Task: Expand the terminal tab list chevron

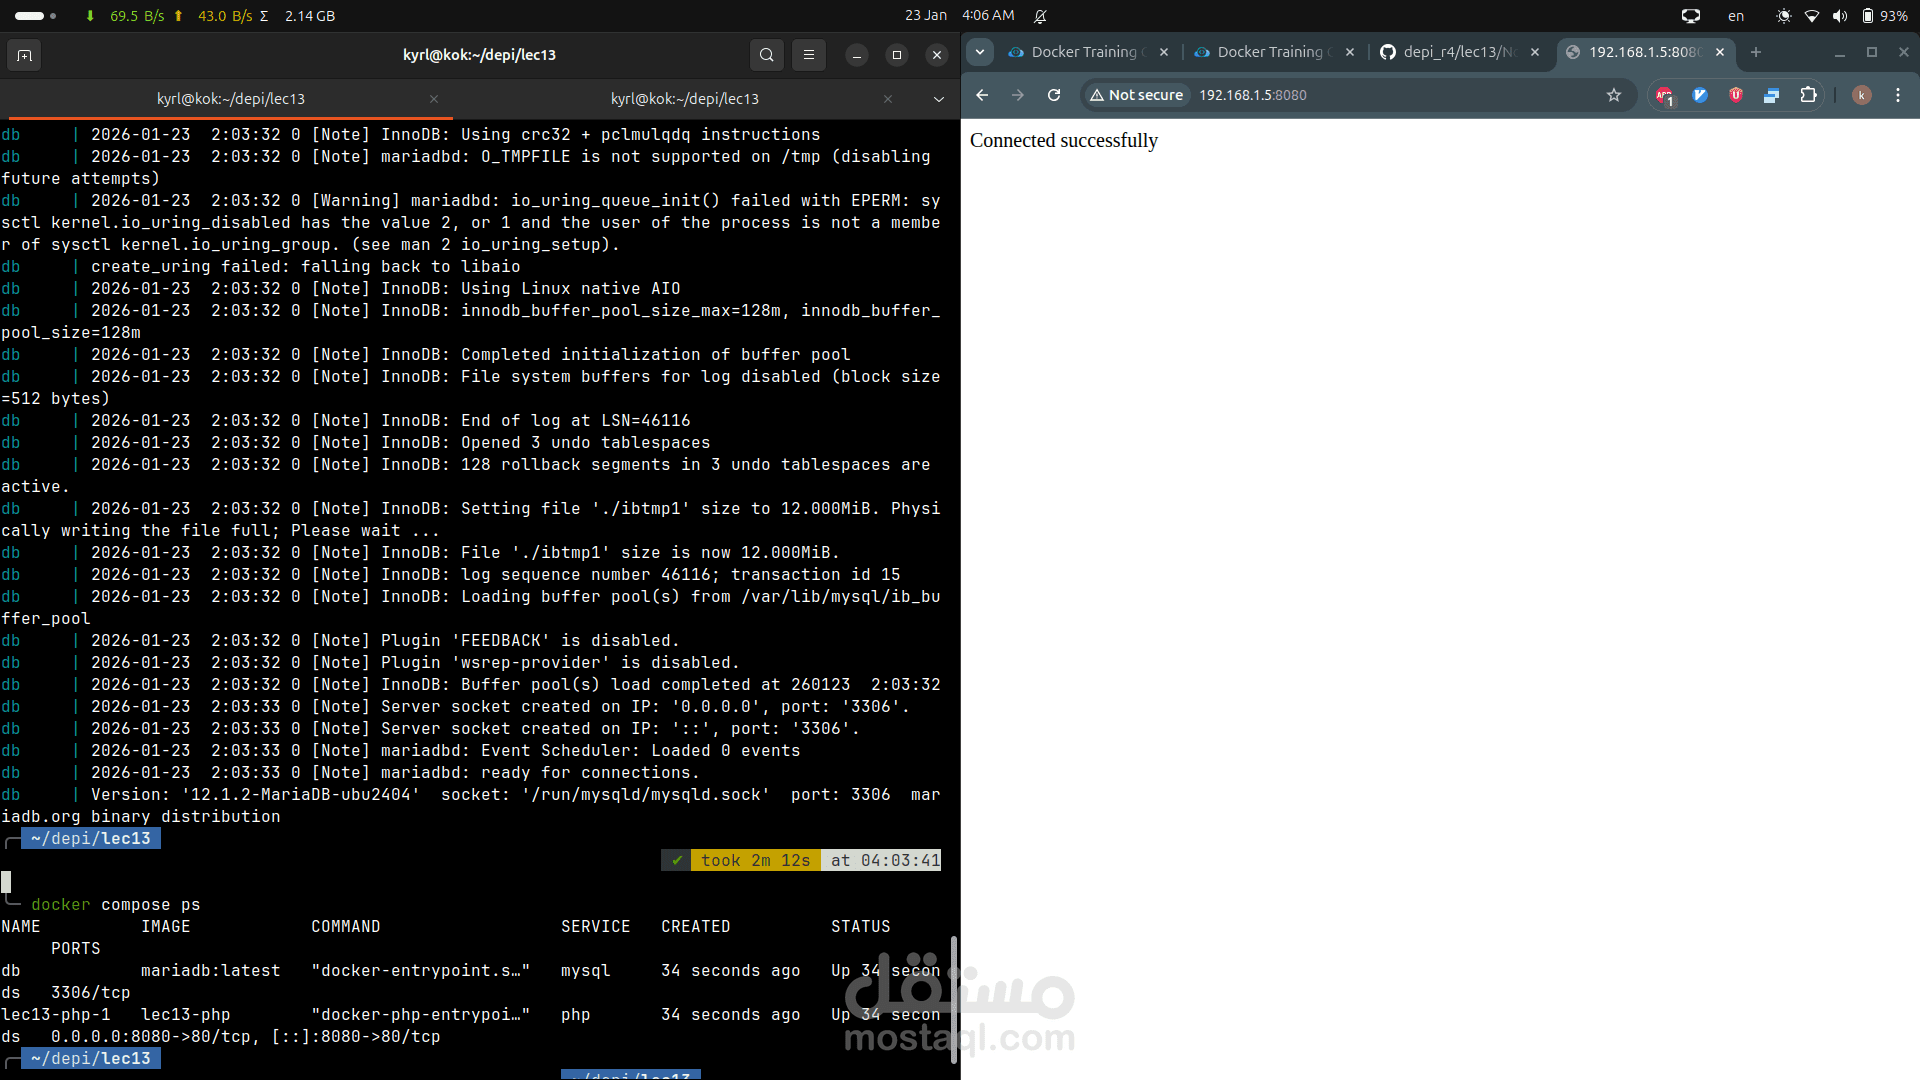Action: point(938,99)
